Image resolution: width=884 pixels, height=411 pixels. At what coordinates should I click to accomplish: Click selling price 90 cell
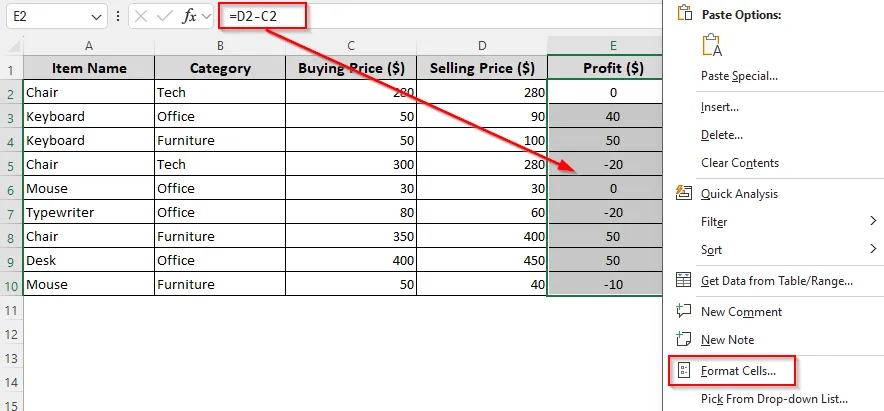(482, 116)
